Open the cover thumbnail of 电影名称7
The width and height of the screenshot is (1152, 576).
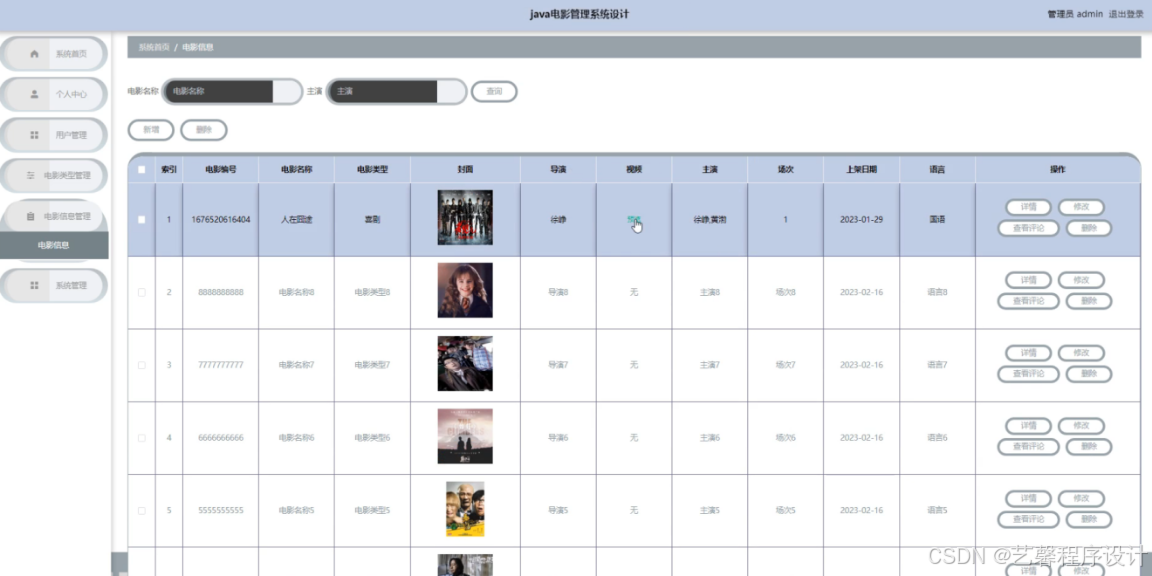(x=465, y=363)
